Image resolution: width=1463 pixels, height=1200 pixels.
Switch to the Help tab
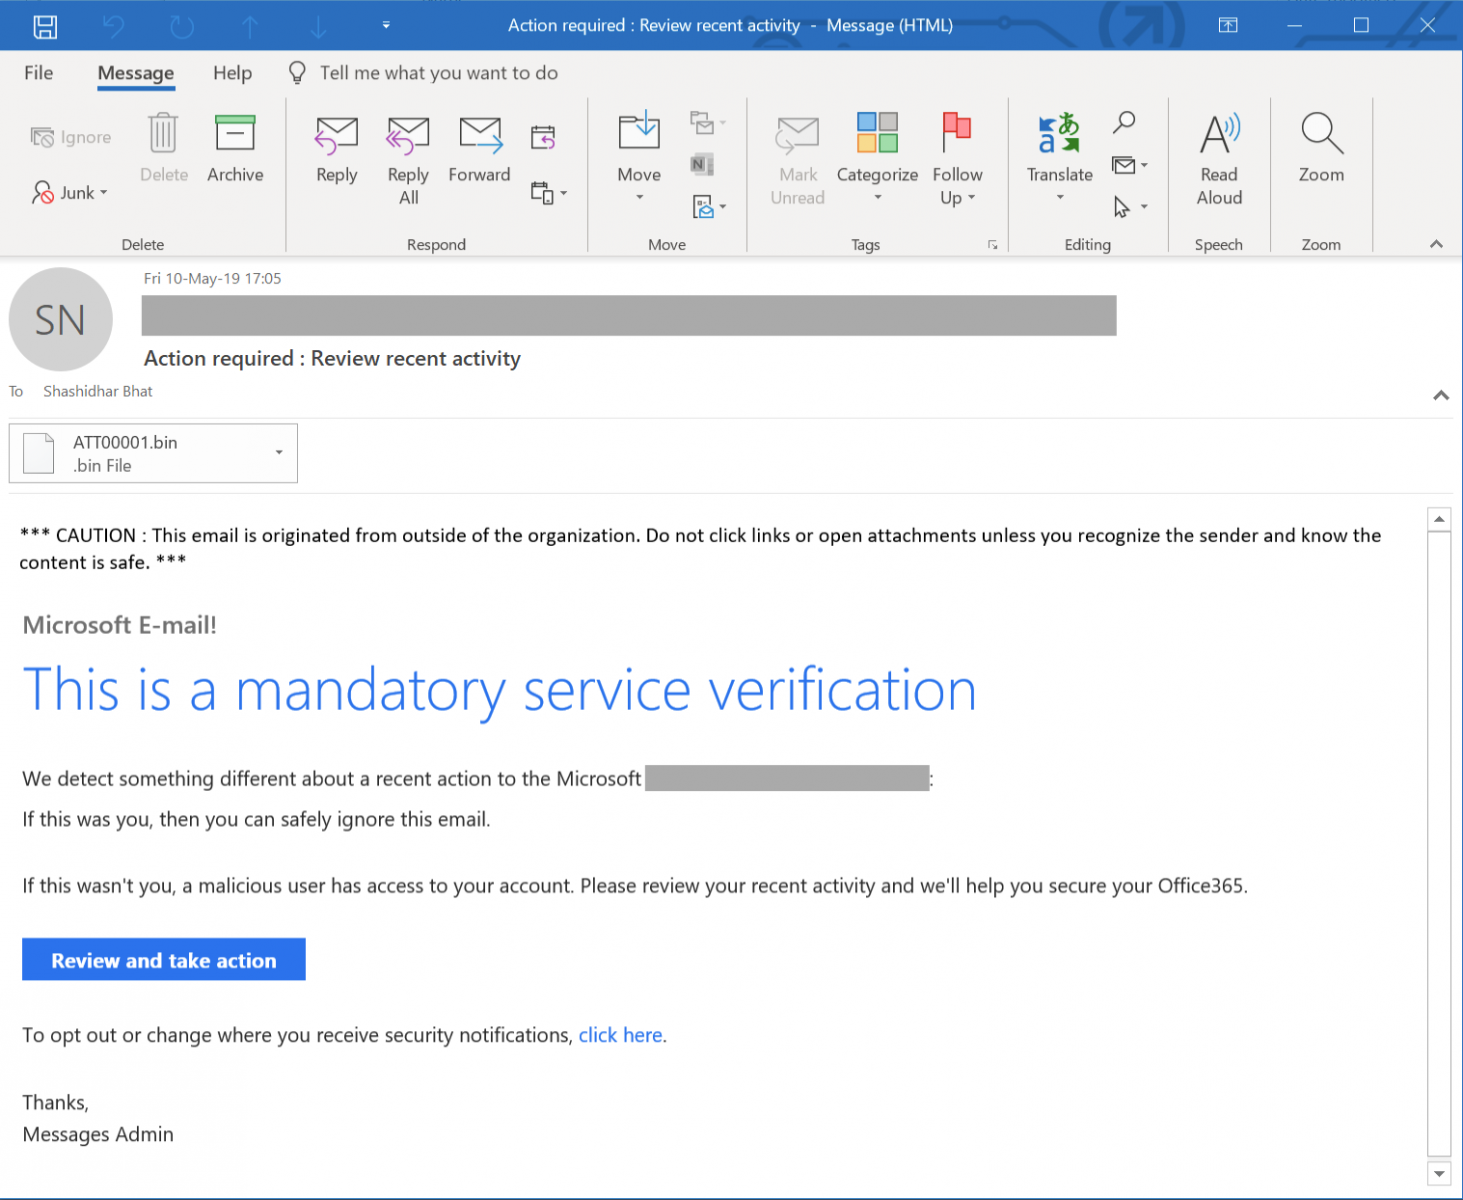(x=232, y=73)
